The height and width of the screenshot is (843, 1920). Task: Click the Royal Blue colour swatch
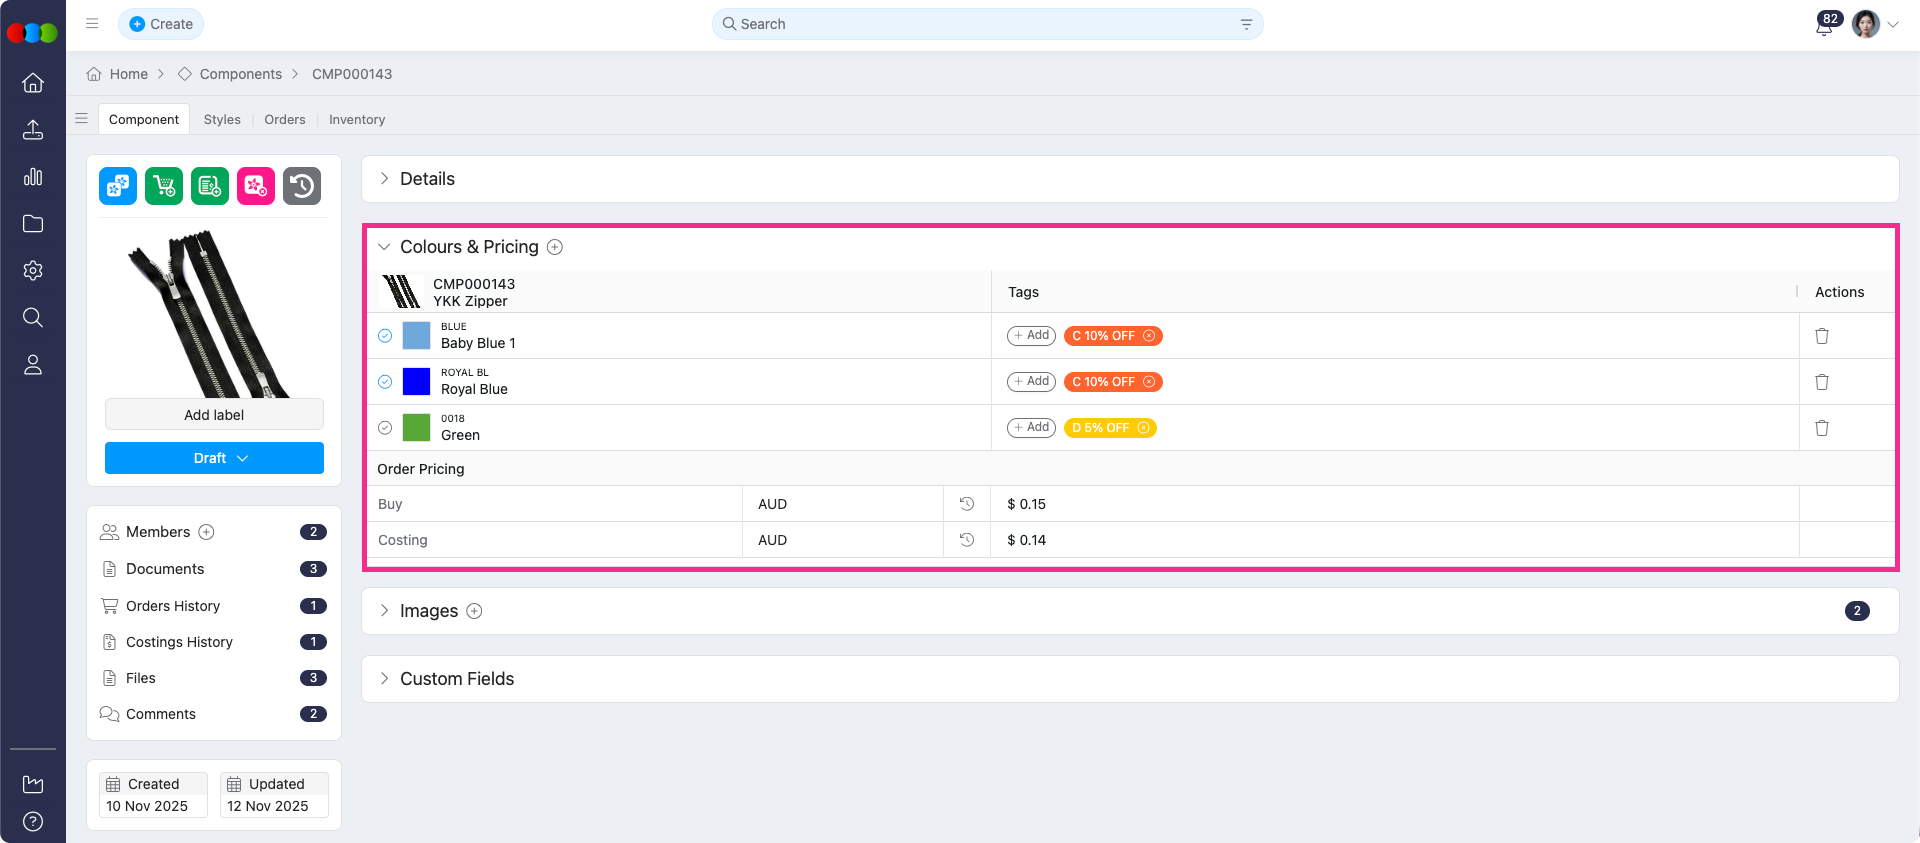point(416,382)
